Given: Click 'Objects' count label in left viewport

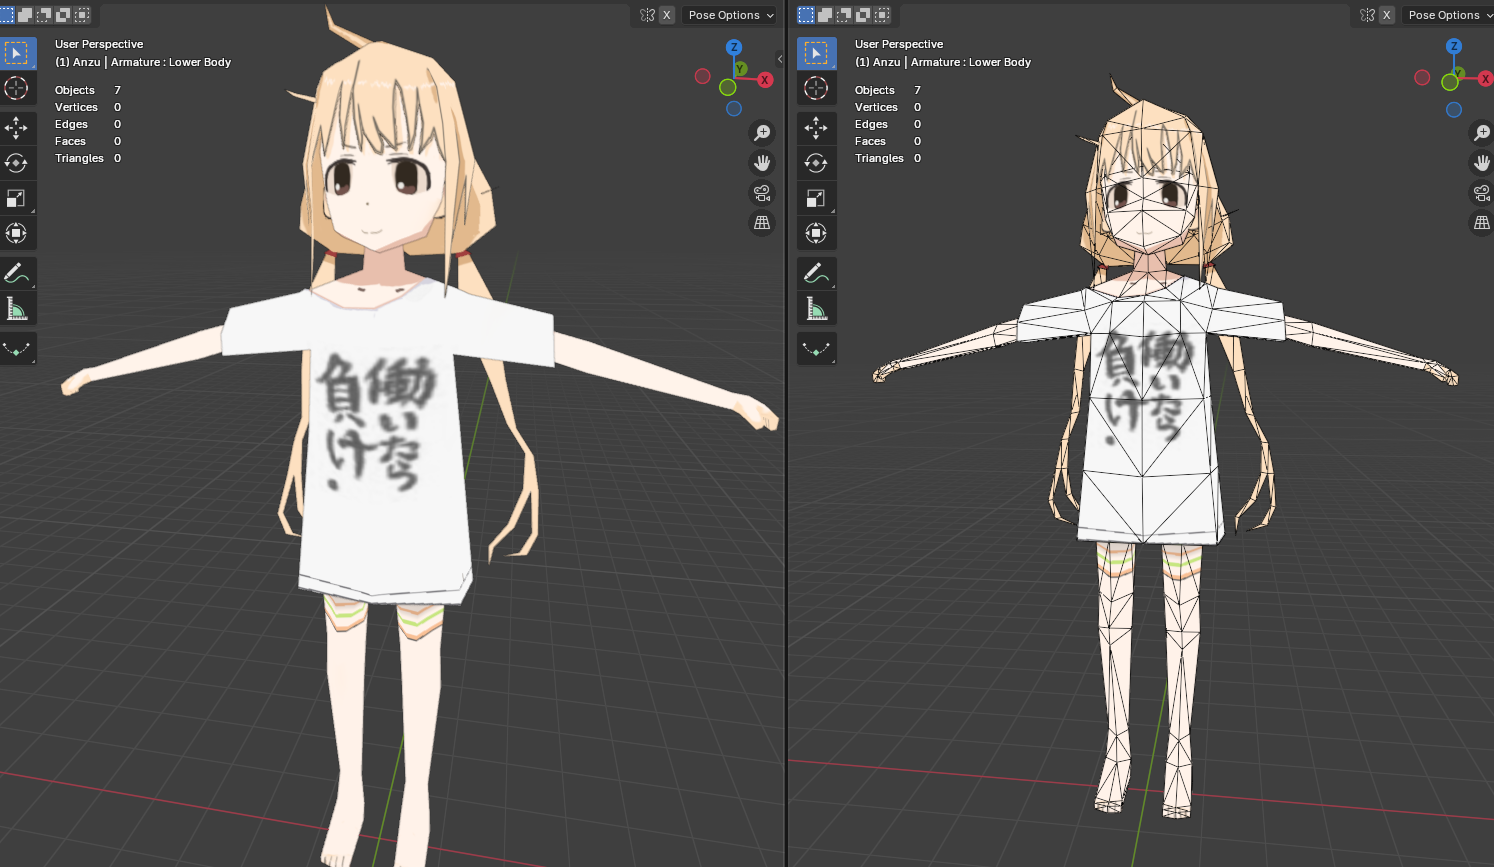Looking at the screenshot, I should [x=75, y=90].
